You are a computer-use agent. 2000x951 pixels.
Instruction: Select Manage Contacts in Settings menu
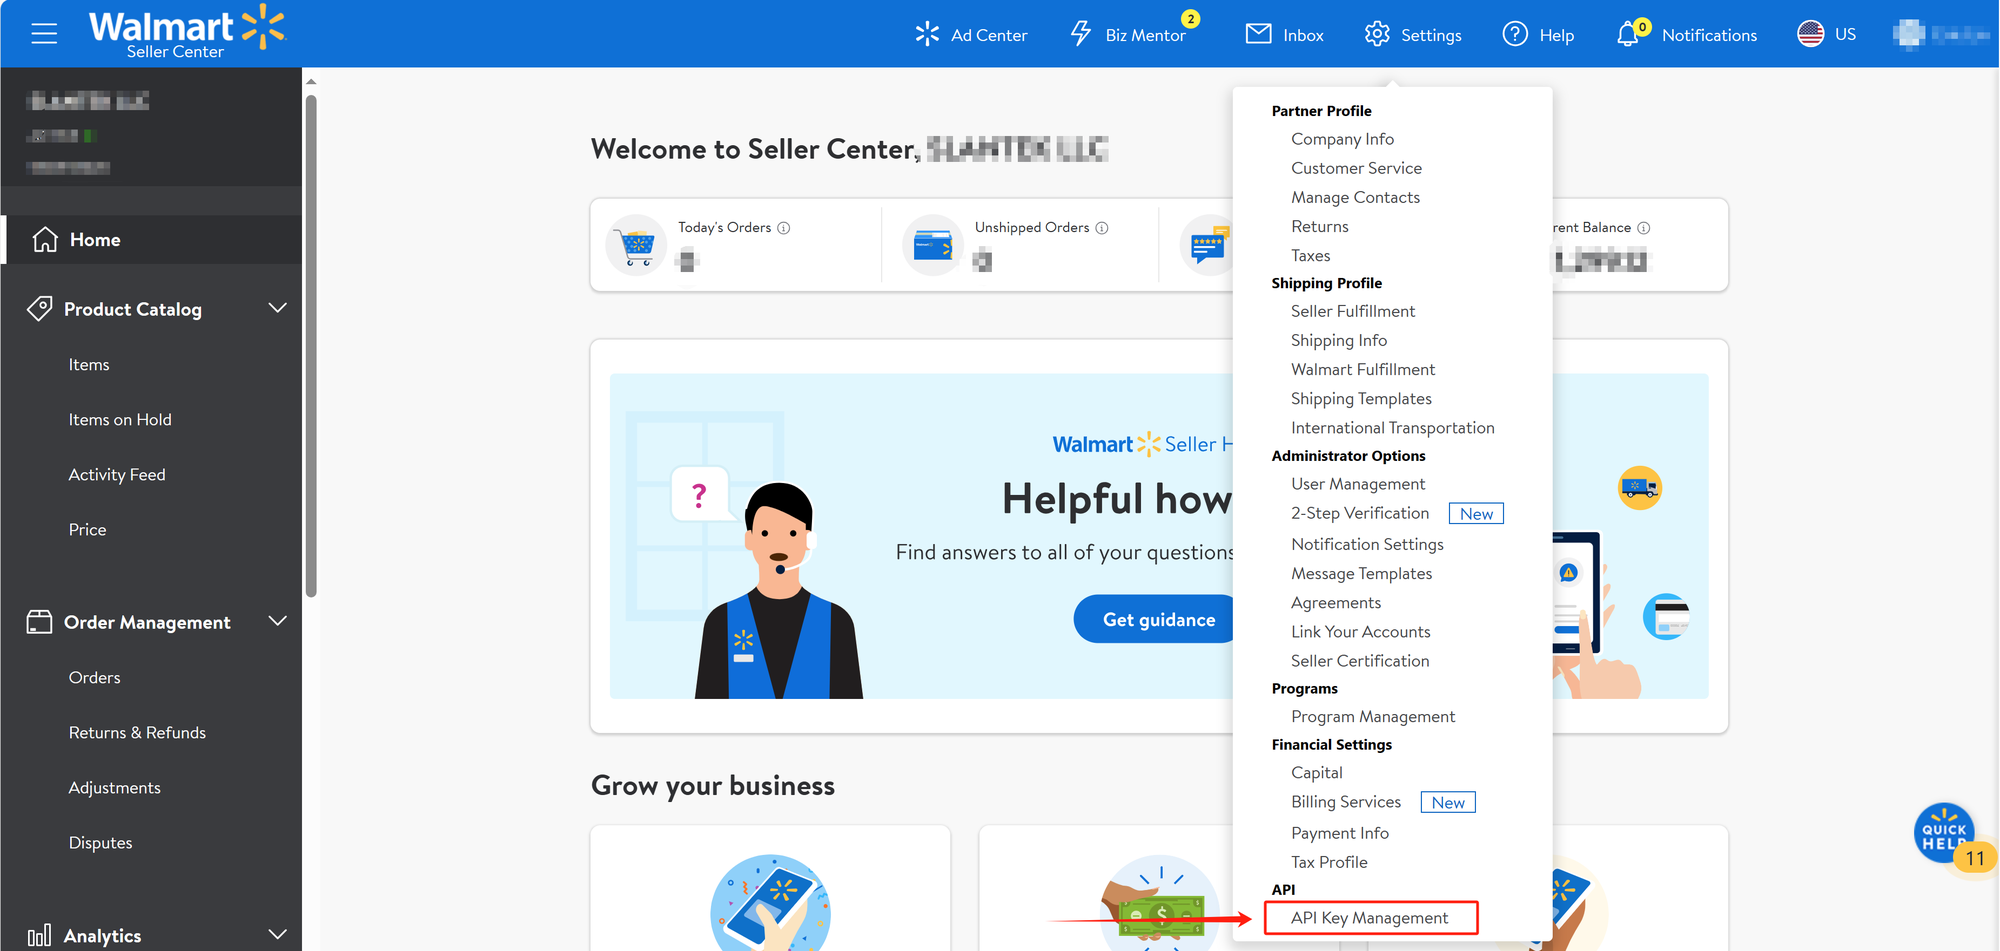coord(1355,197)
